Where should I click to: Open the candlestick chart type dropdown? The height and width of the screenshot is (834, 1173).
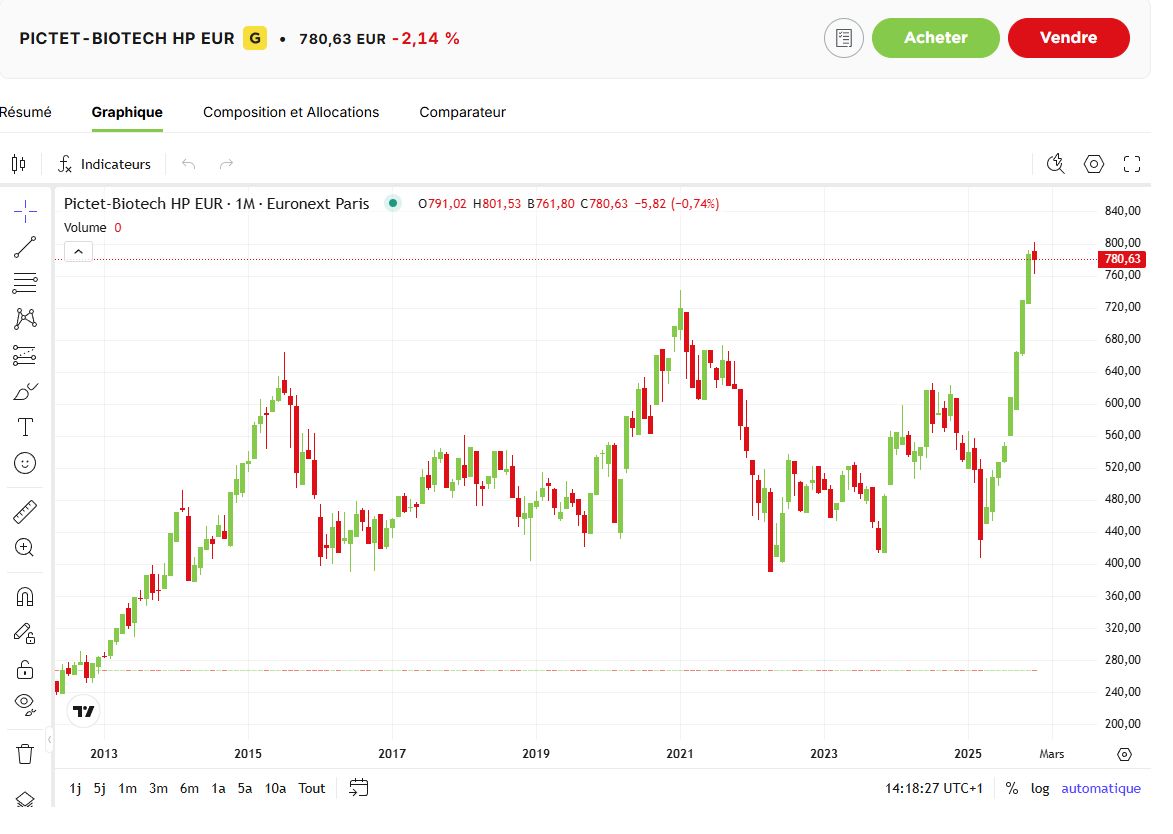pyautogui.click(x=19, y=164)
